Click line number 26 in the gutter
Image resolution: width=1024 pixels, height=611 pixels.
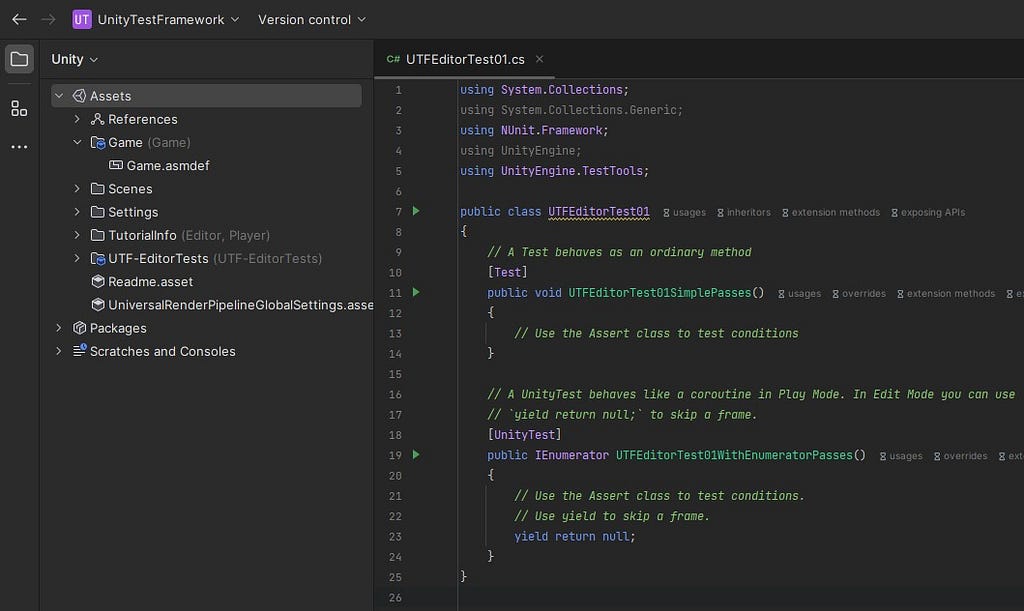(x=395, y=598)
